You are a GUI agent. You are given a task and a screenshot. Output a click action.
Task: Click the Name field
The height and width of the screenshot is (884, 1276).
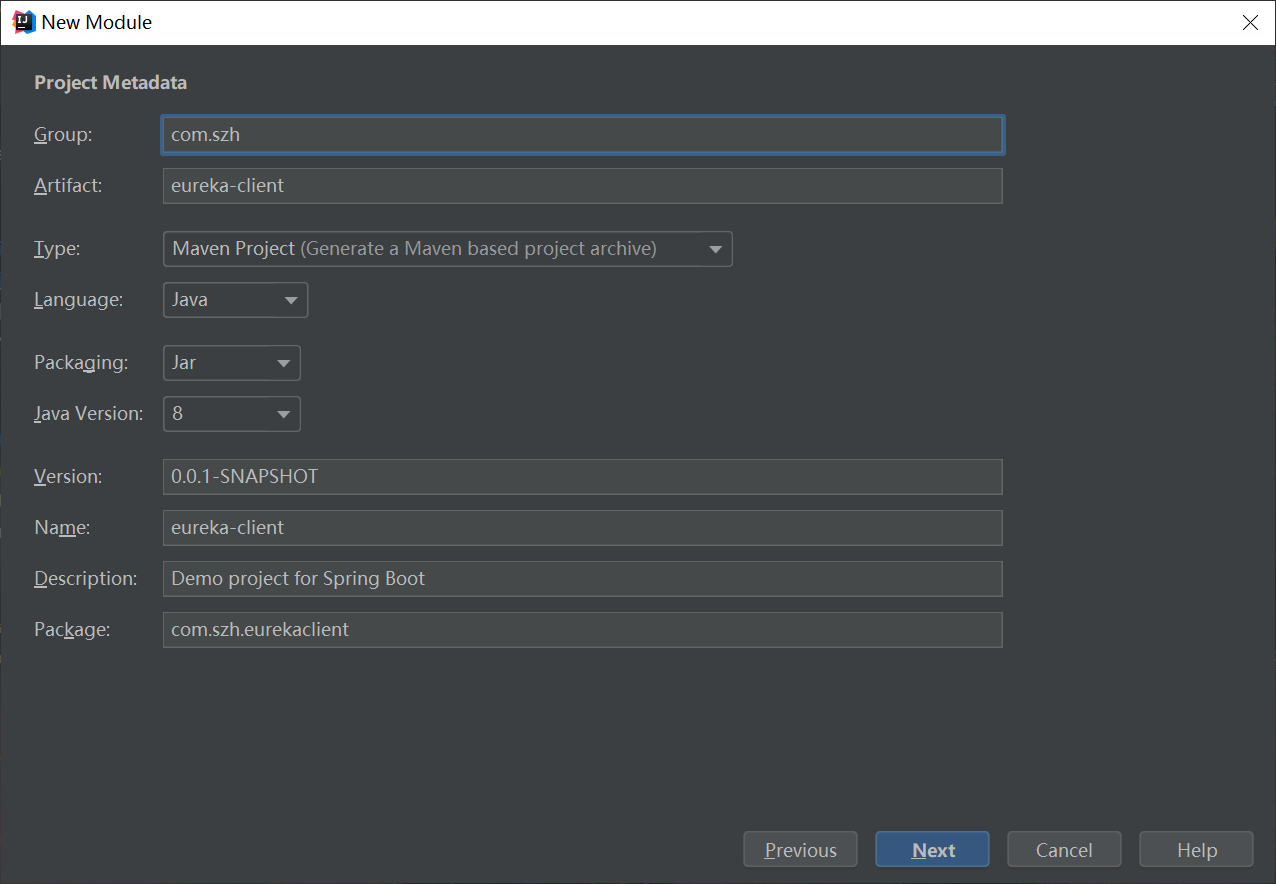582,528
